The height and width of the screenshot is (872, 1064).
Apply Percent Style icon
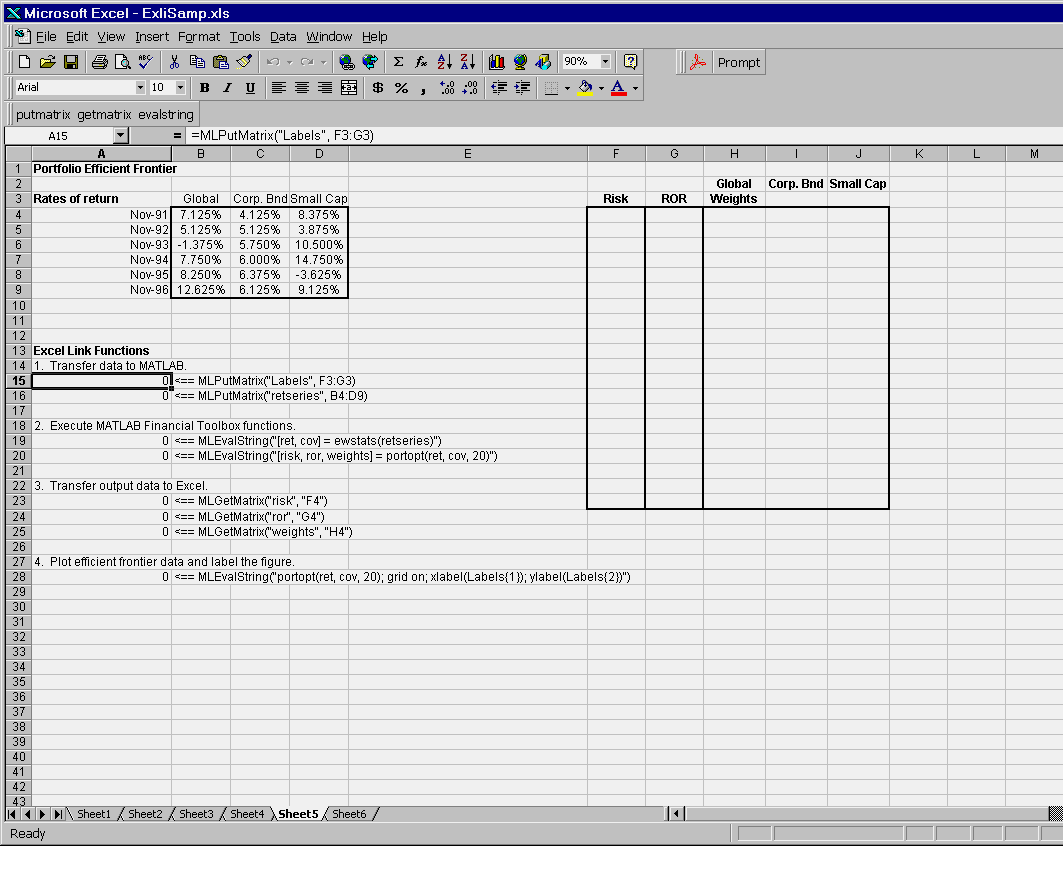(401, 88)
